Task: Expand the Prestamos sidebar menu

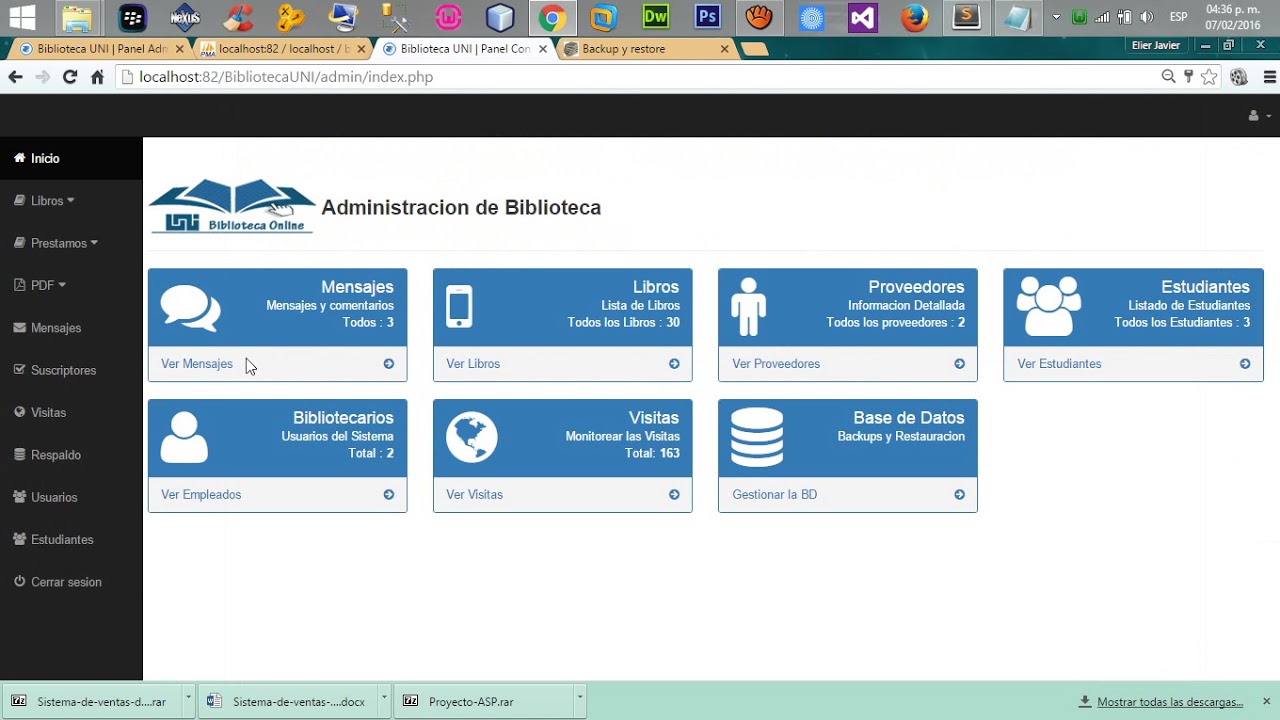Action: [x=64, y=243]
